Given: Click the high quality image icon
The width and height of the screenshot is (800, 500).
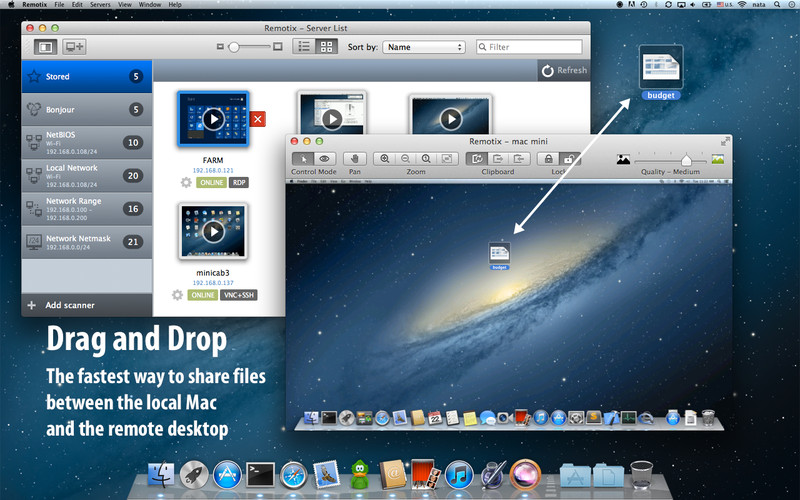Looking at the screenshot, I should pos(718,159).
